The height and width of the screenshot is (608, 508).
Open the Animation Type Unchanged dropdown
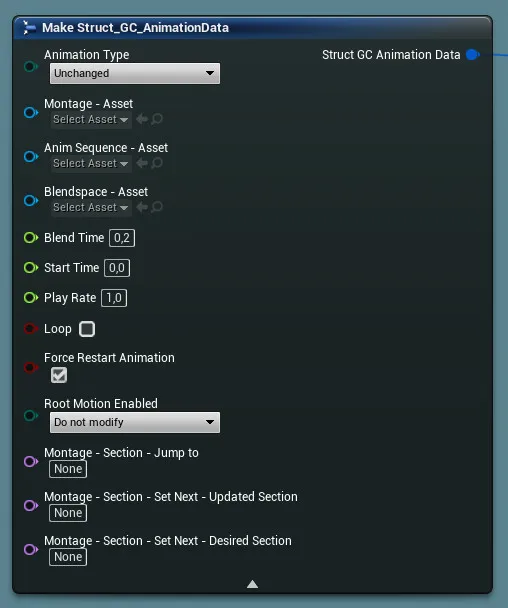[x=135, y=73]
